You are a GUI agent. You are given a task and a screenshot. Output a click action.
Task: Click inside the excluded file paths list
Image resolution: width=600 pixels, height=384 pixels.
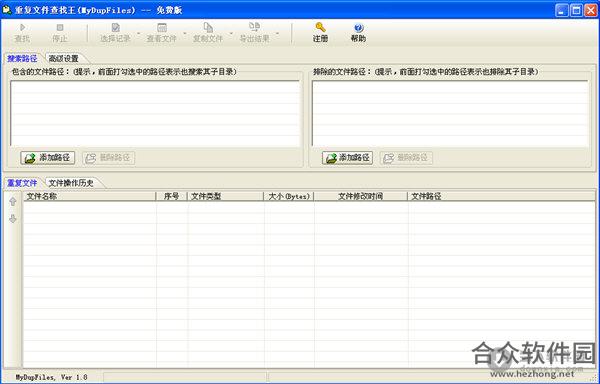click(450, 114)
